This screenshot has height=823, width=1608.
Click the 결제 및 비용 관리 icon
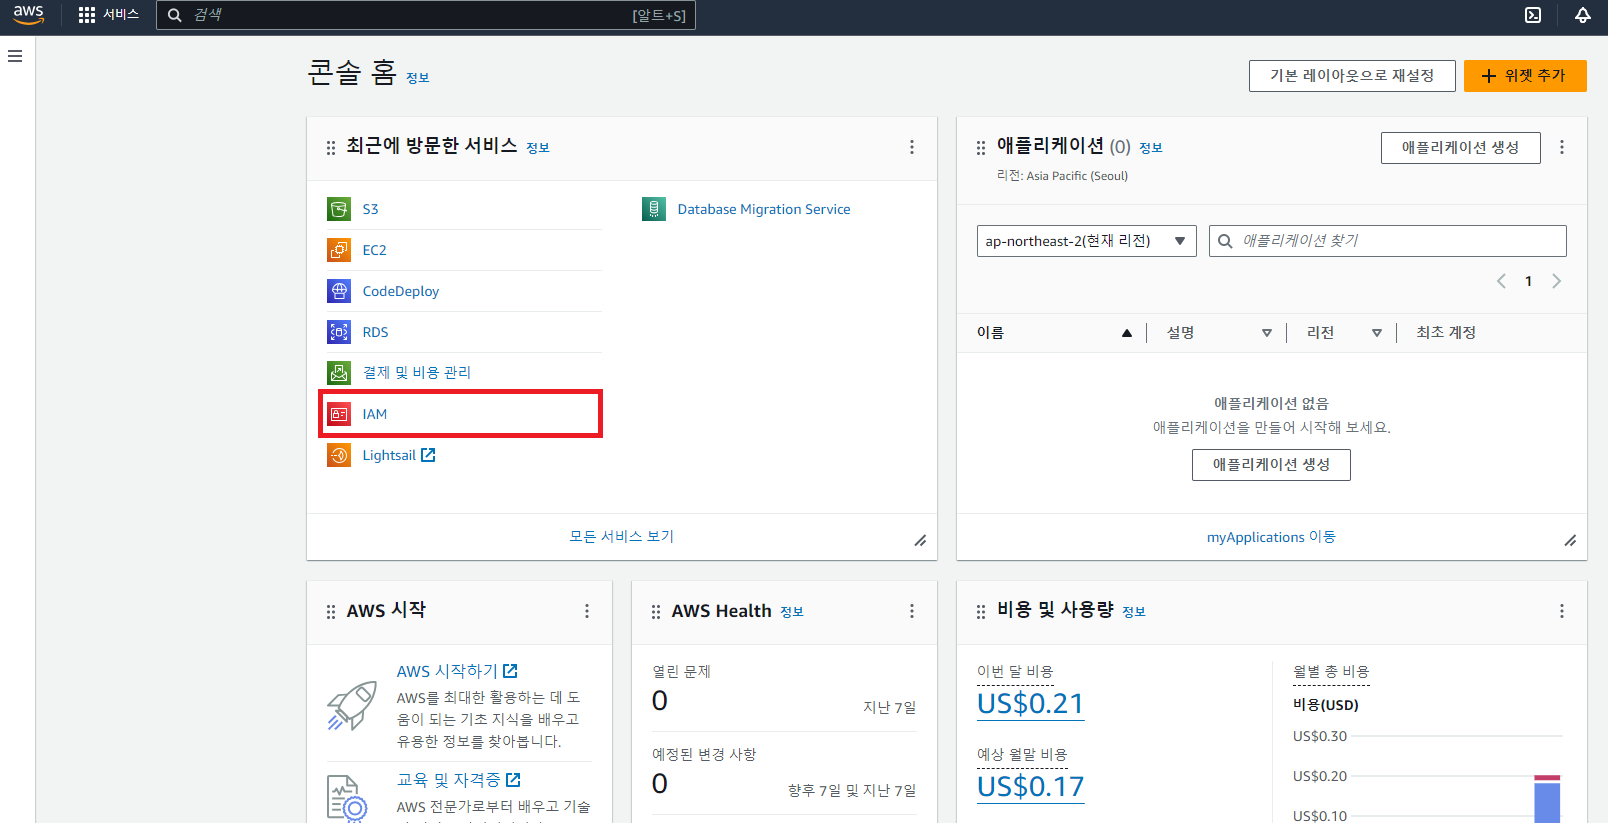pos(339,373)
